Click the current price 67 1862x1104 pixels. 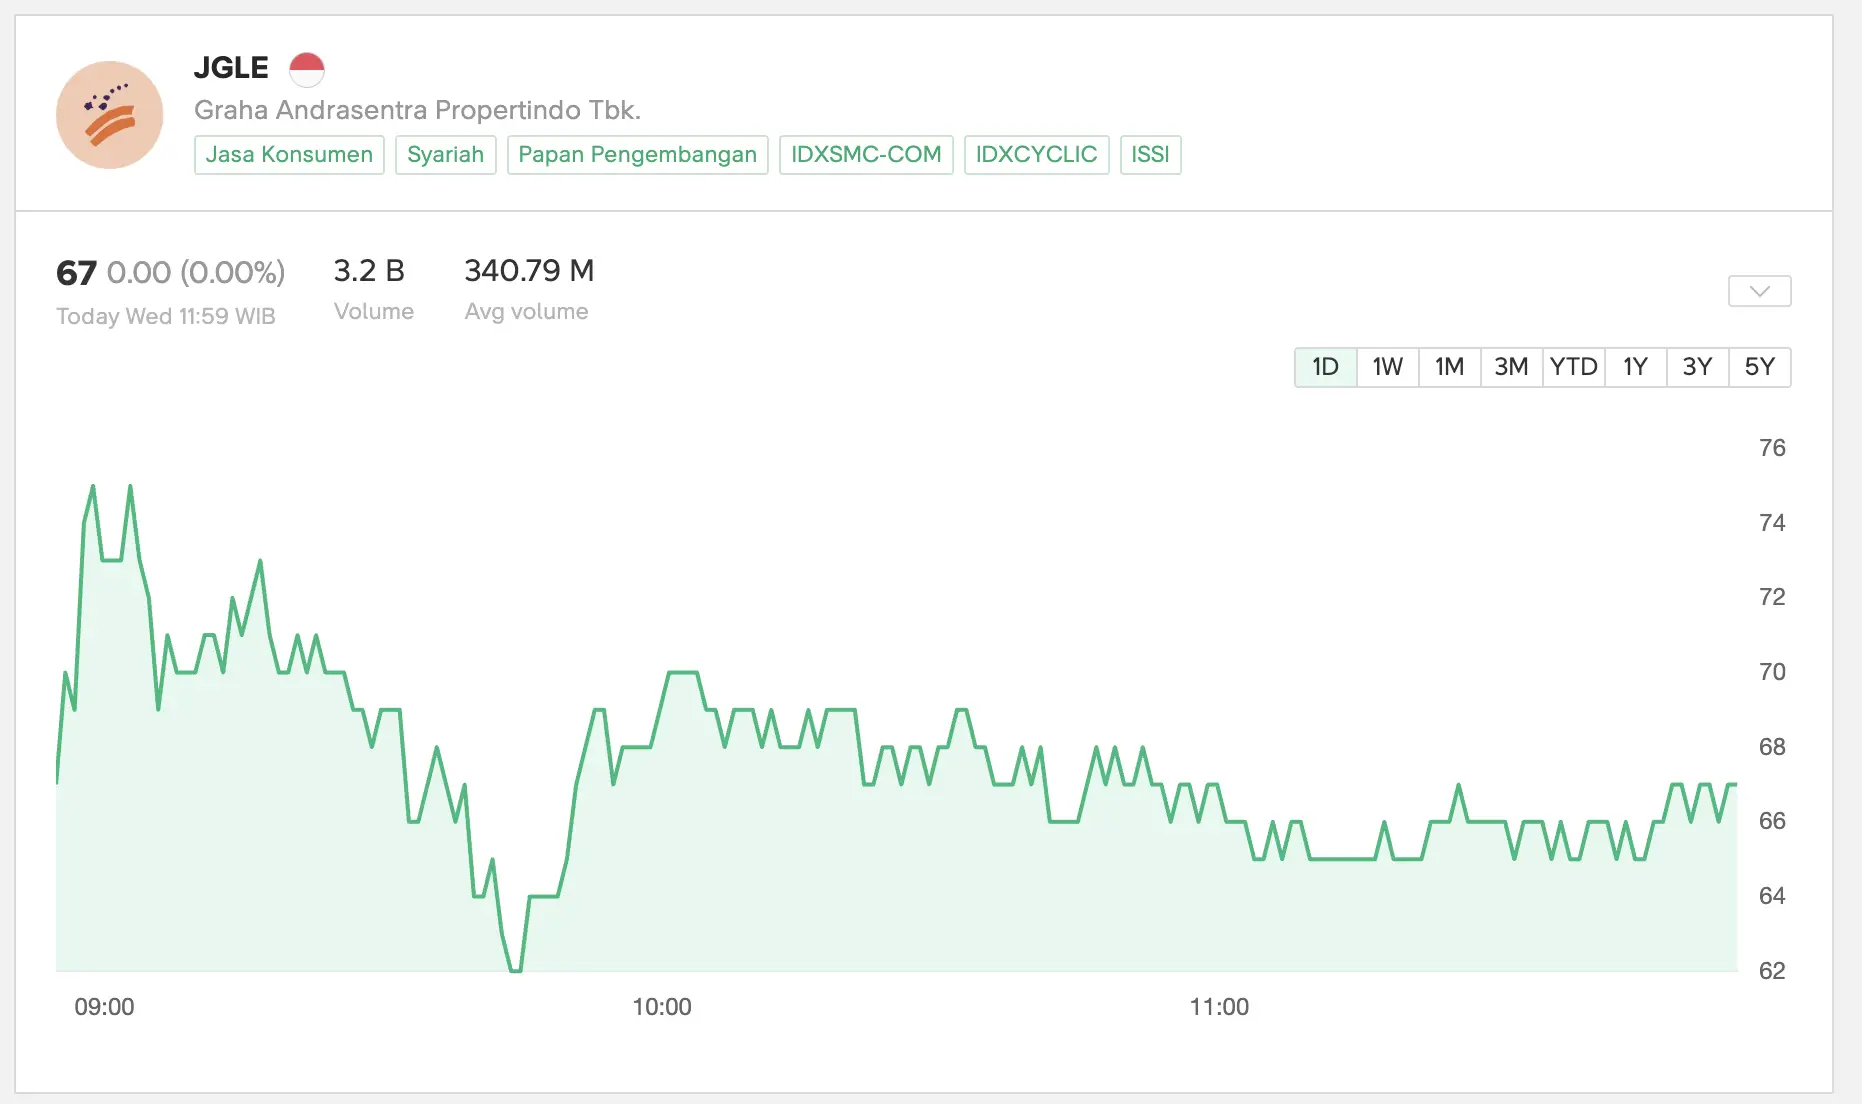[x=76, y=273]
